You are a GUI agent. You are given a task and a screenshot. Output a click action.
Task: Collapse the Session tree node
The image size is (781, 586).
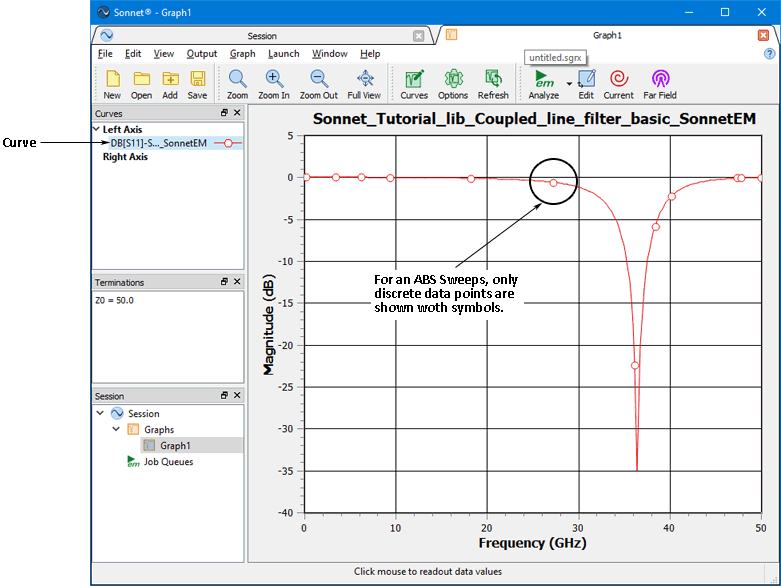click(x=100, y=413)
